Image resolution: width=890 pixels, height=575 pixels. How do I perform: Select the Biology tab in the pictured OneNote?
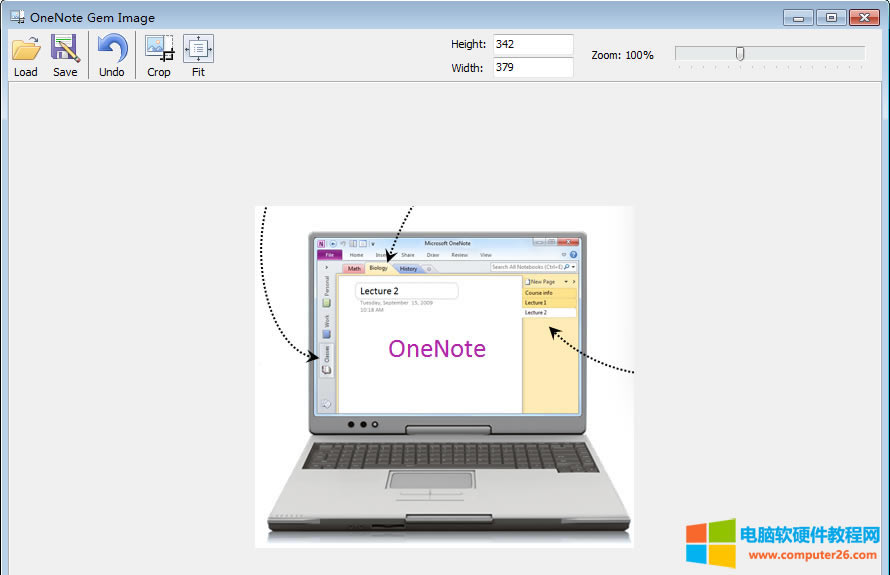click(x=378, y=268)
